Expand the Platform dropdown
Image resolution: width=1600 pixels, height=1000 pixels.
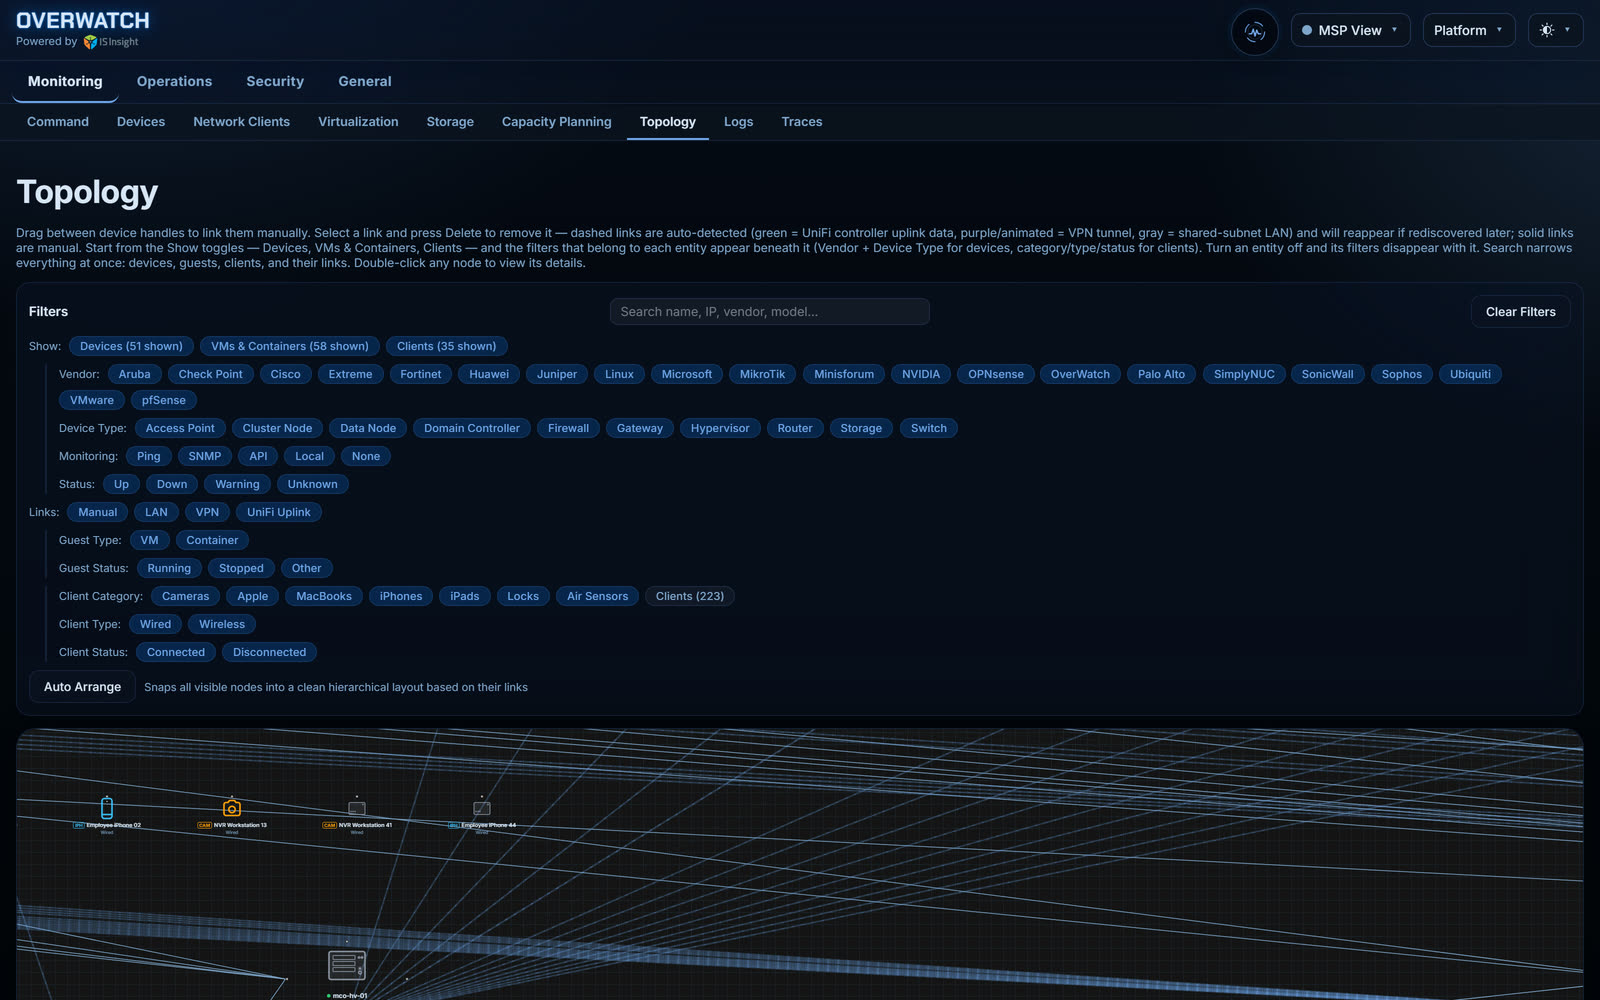point(1468,30)
